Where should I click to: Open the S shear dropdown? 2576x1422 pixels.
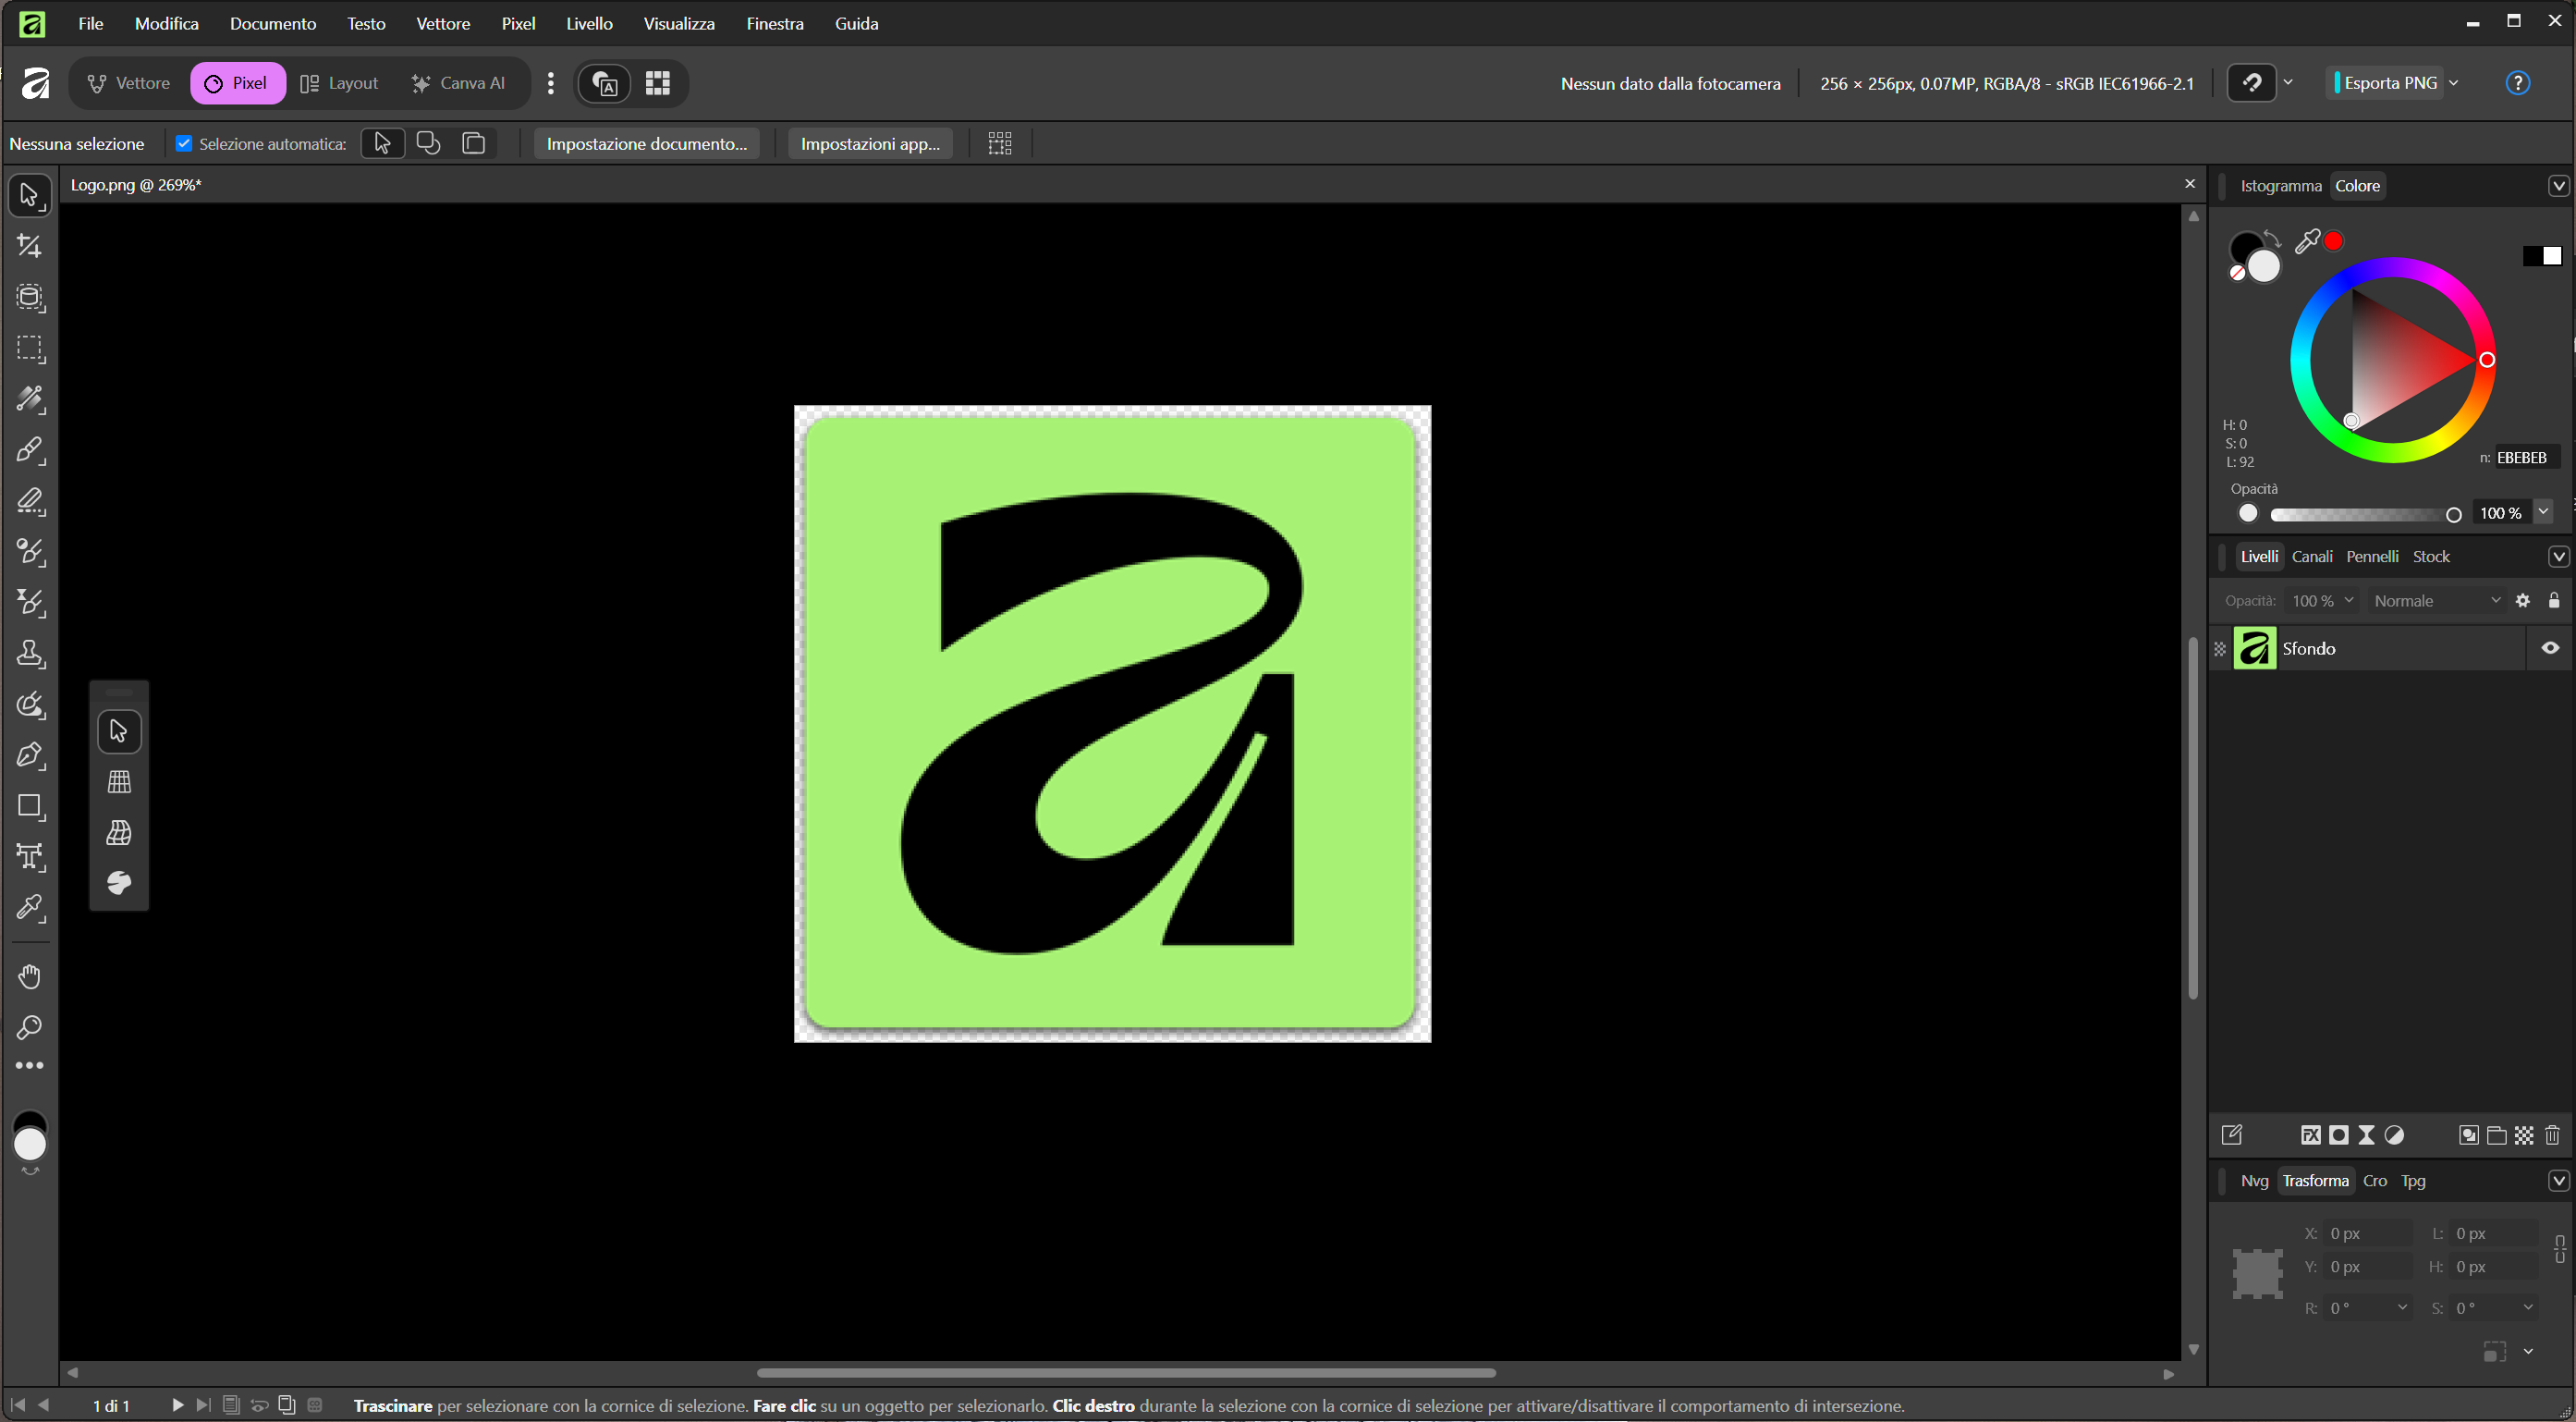click(x=2528, y=1307)
